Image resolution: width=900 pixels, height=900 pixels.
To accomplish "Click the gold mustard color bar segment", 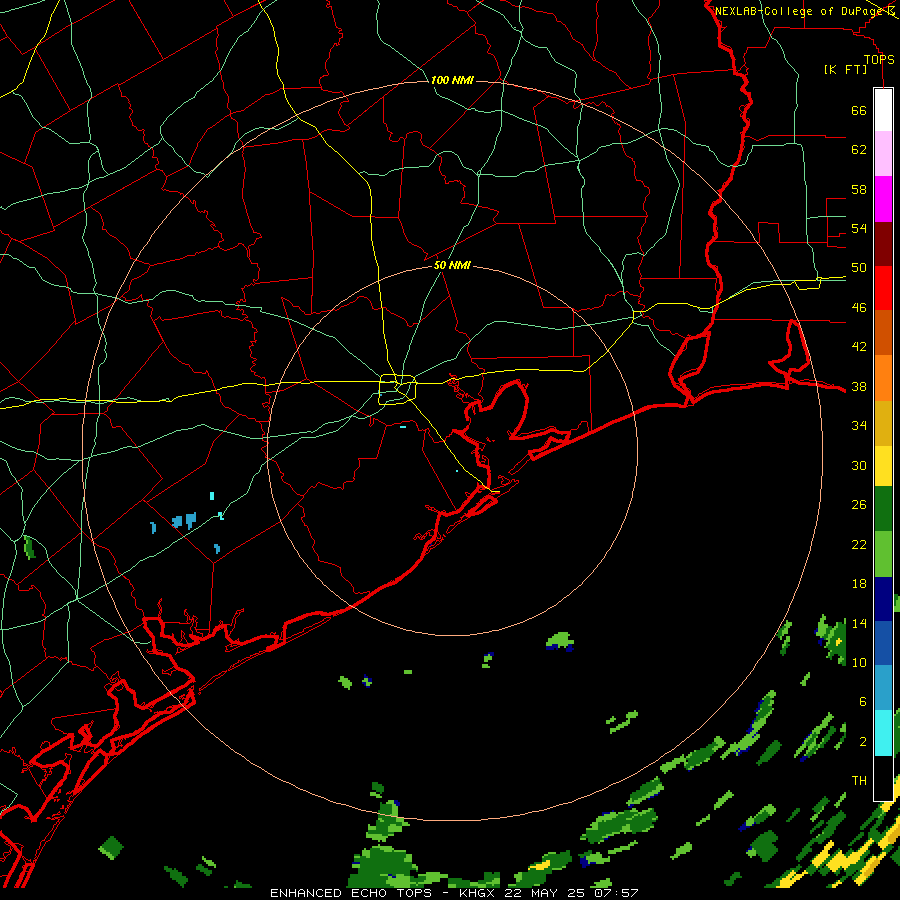I will click(883, 423).
